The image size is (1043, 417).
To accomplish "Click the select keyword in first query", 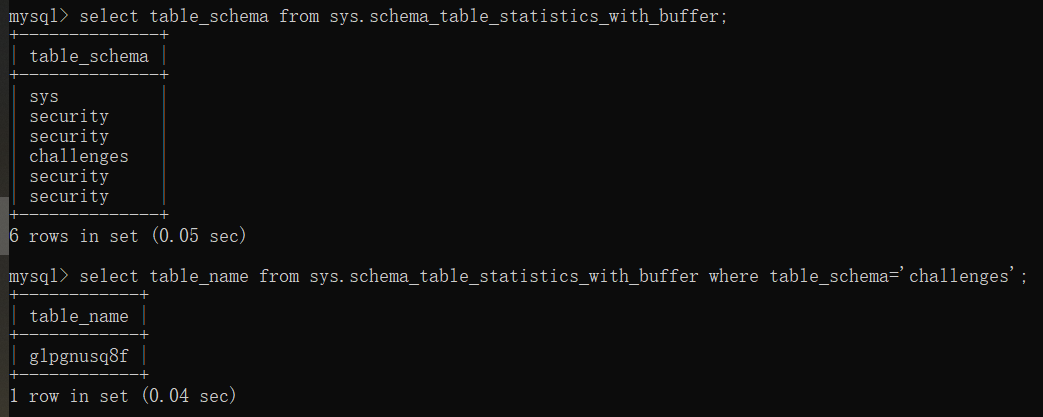I will 109,17.
